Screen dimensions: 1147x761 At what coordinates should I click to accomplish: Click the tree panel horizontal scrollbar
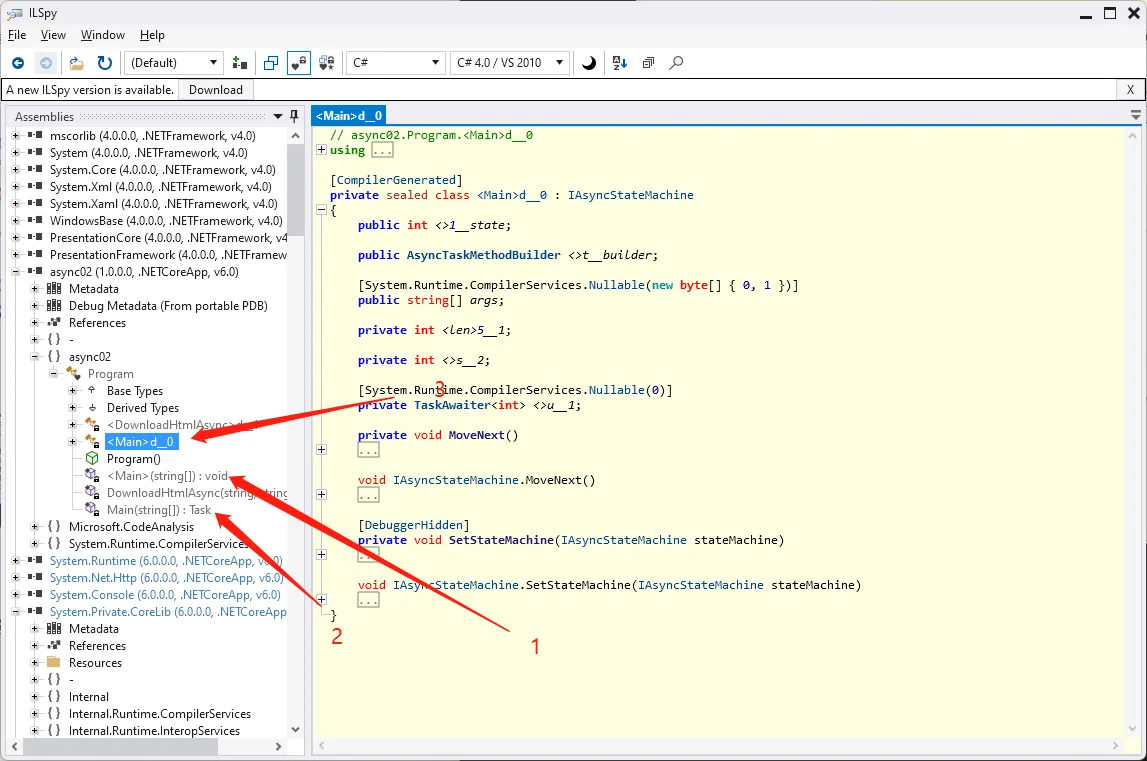click(121, 746)
